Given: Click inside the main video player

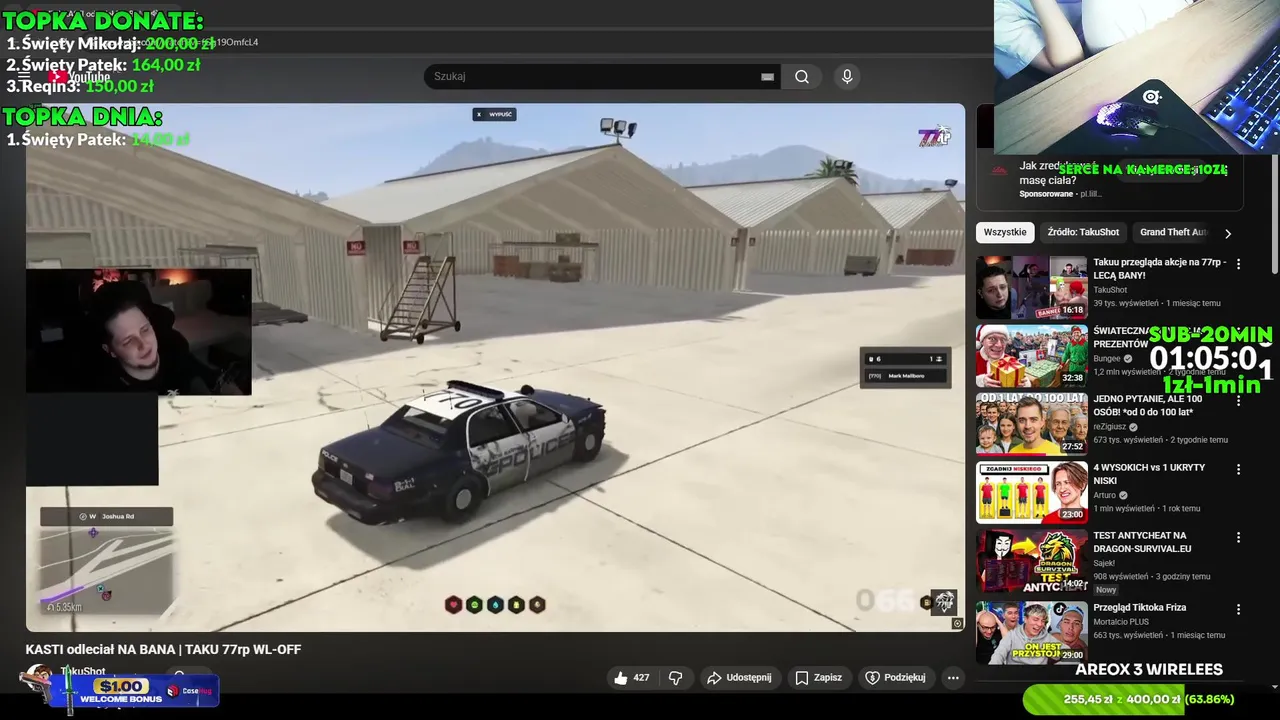Looking at the screenshot, I should pyautogui.click(x=495, y=367).
